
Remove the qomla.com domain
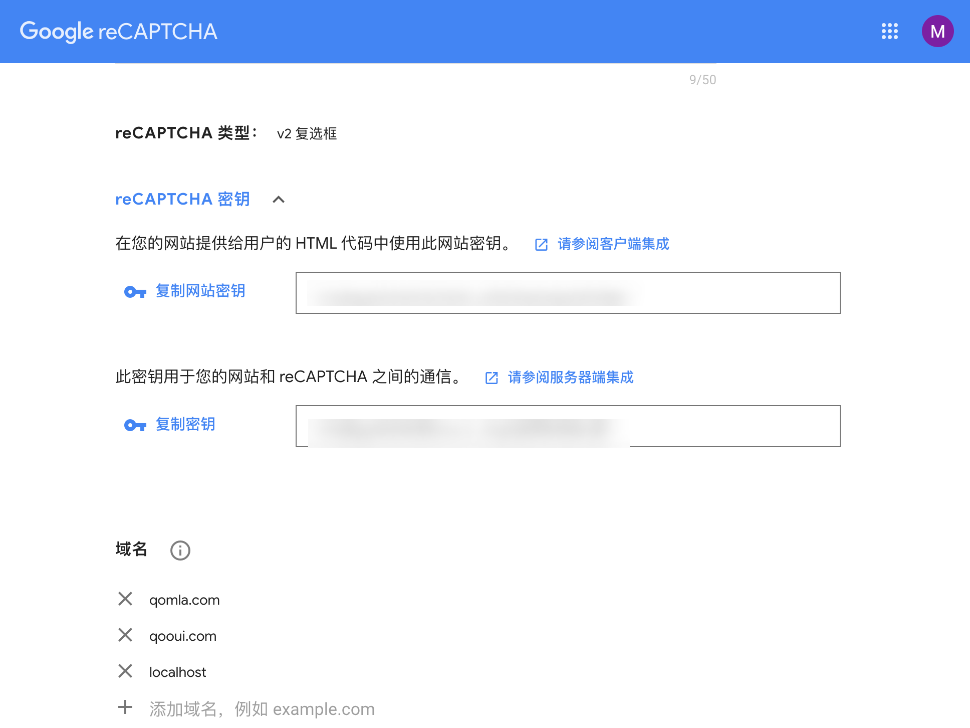point(125,599)
